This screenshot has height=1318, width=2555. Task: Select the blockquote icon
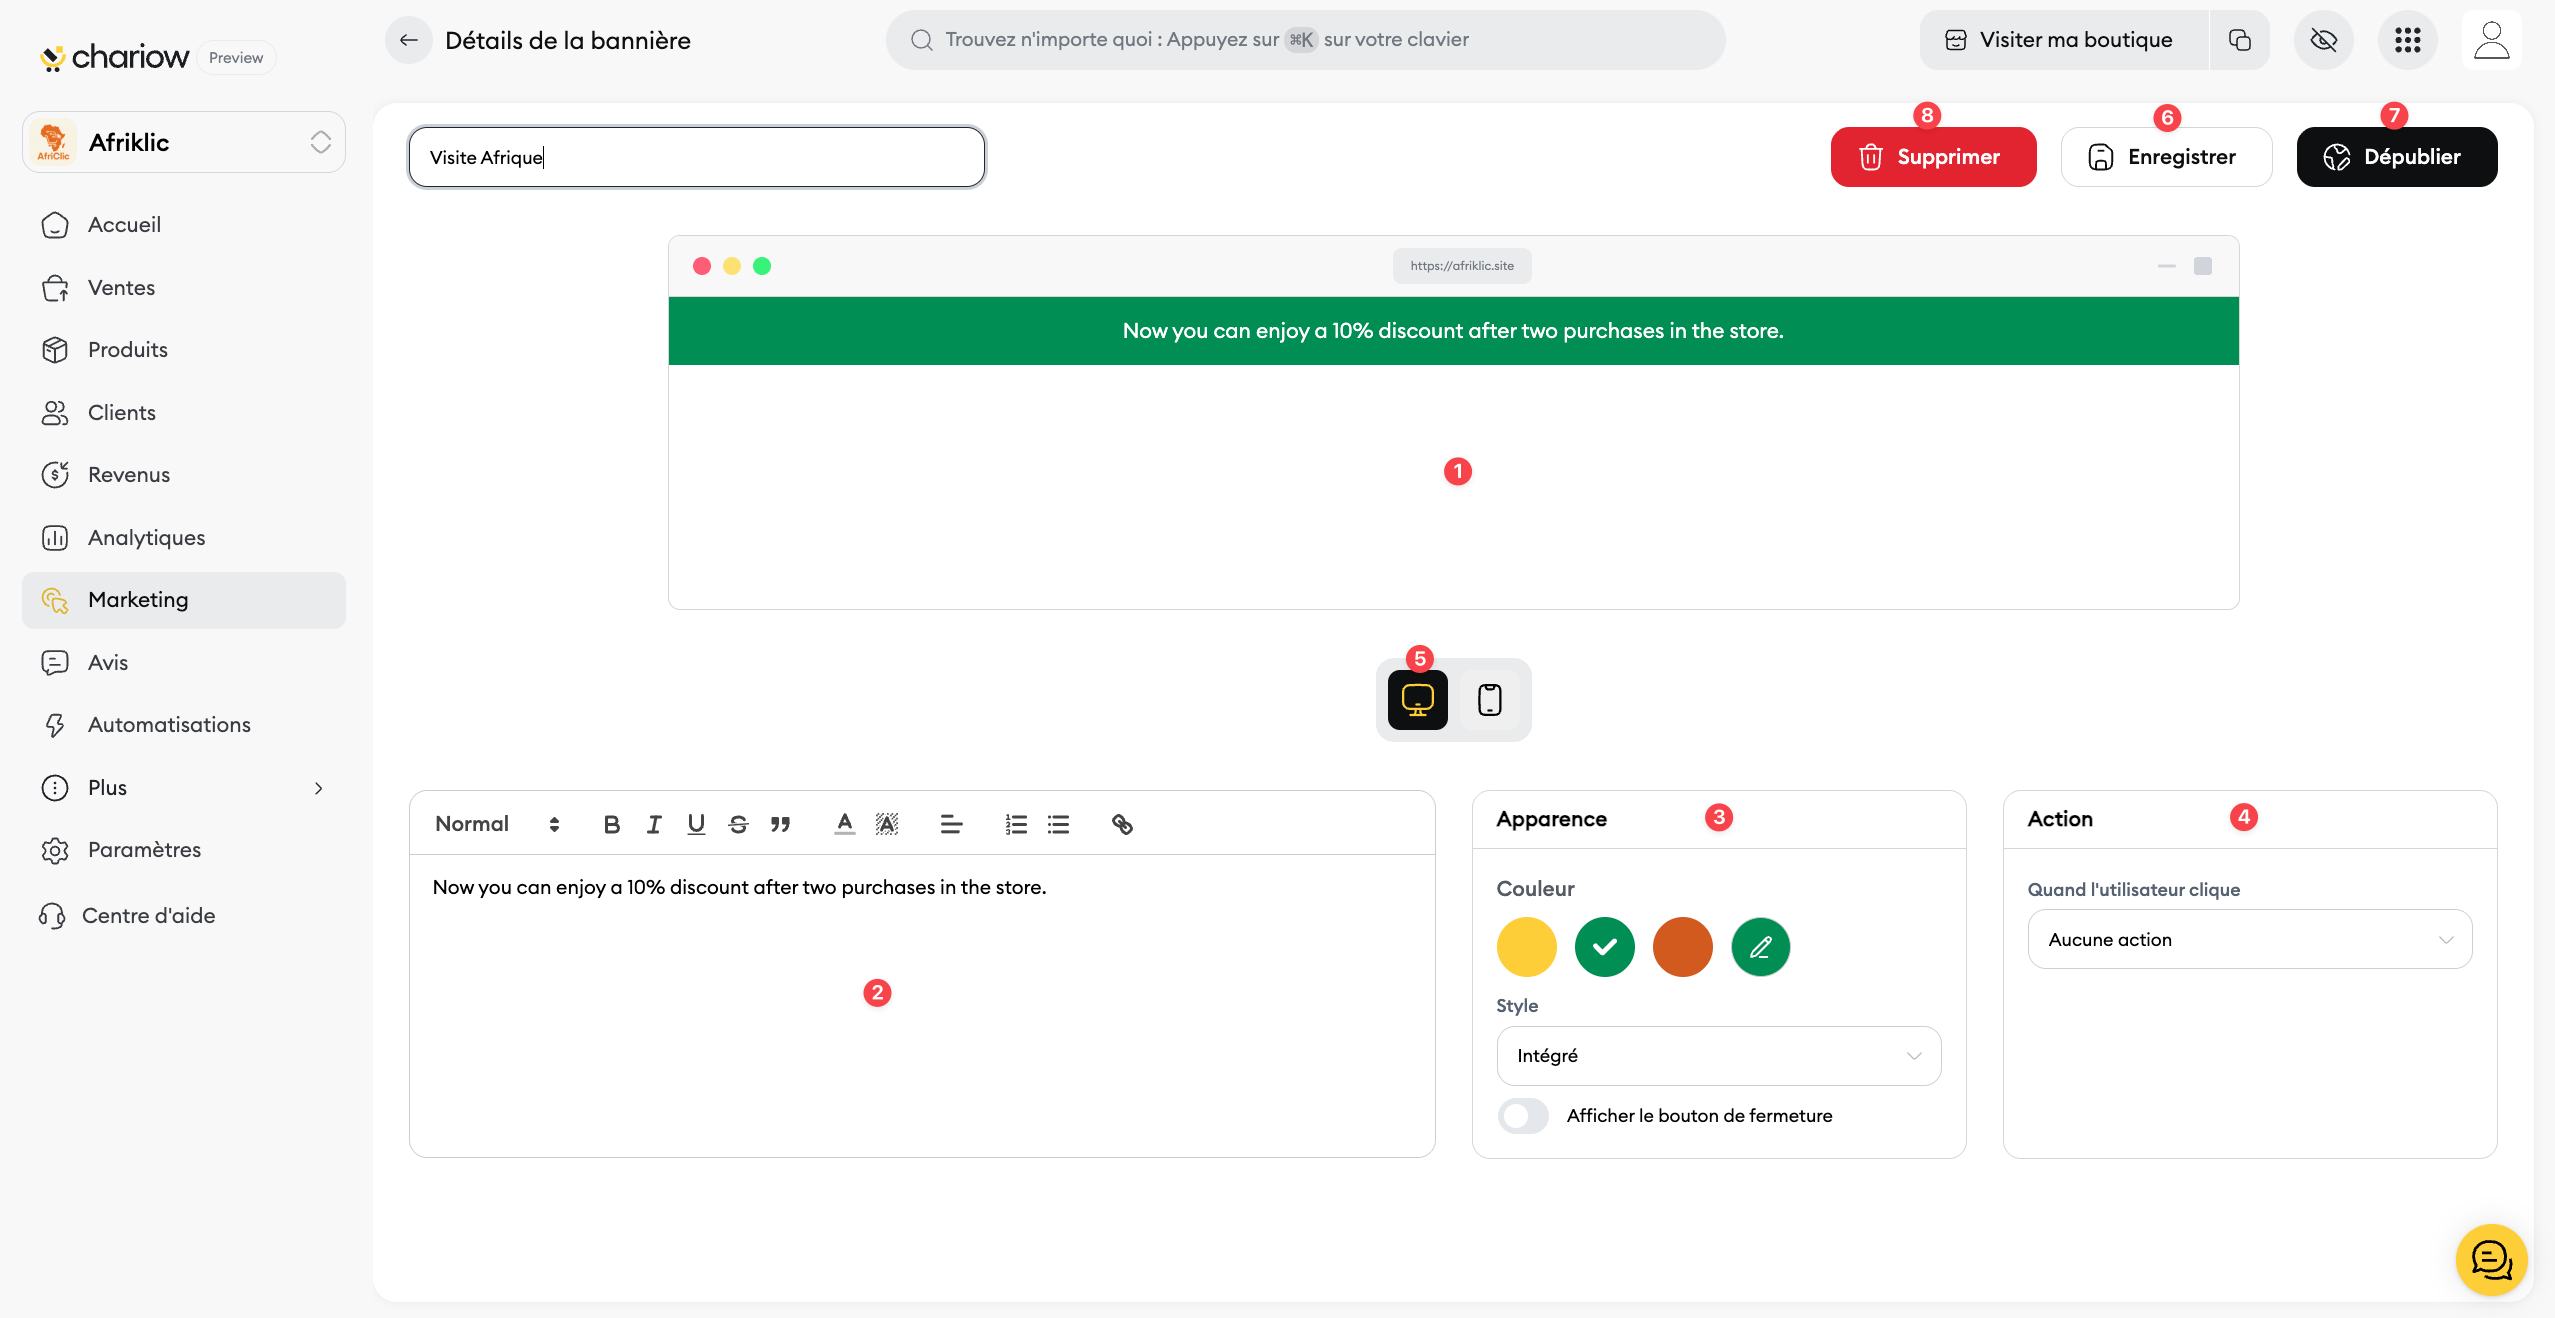[780, 824]
